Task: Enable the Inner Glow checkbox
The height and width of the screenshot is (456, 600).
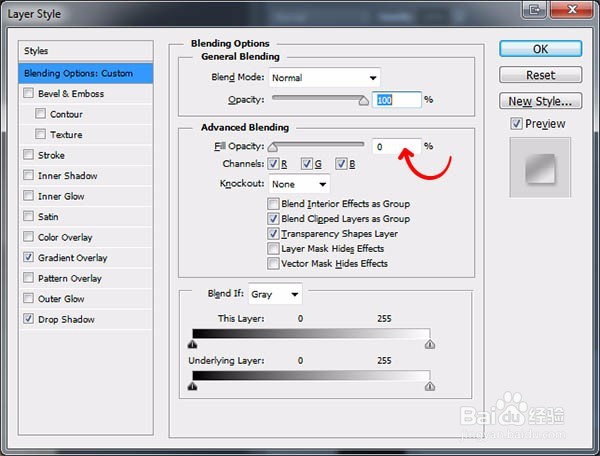Action: click(28, 195)
